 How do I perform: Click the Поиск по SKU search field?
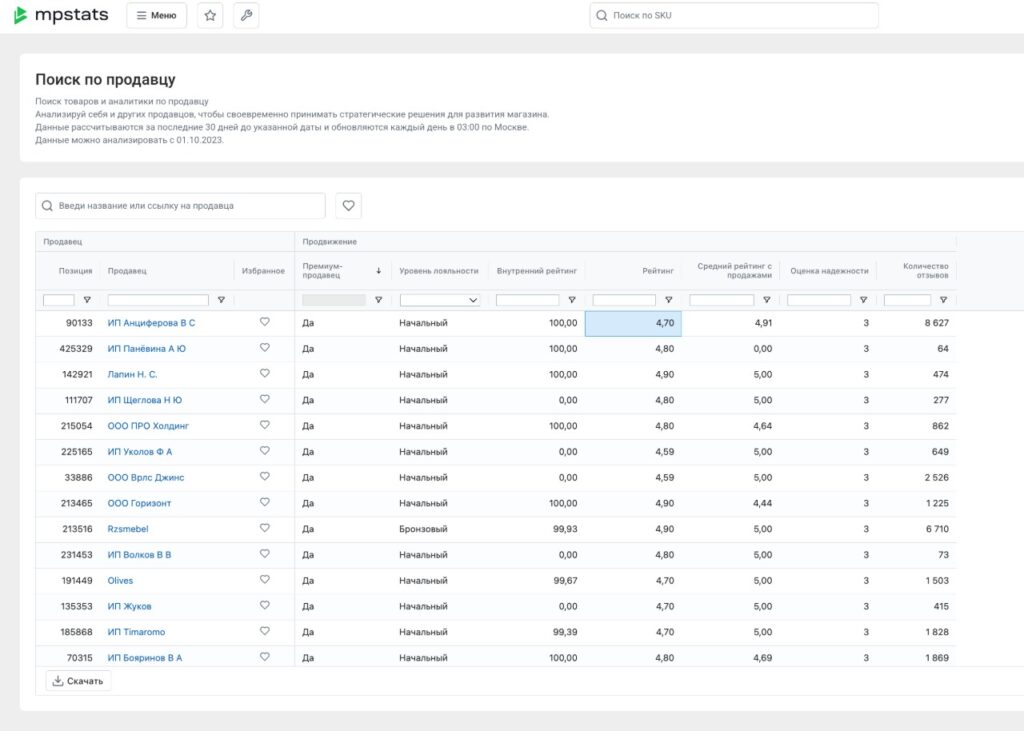pos(735,16)
